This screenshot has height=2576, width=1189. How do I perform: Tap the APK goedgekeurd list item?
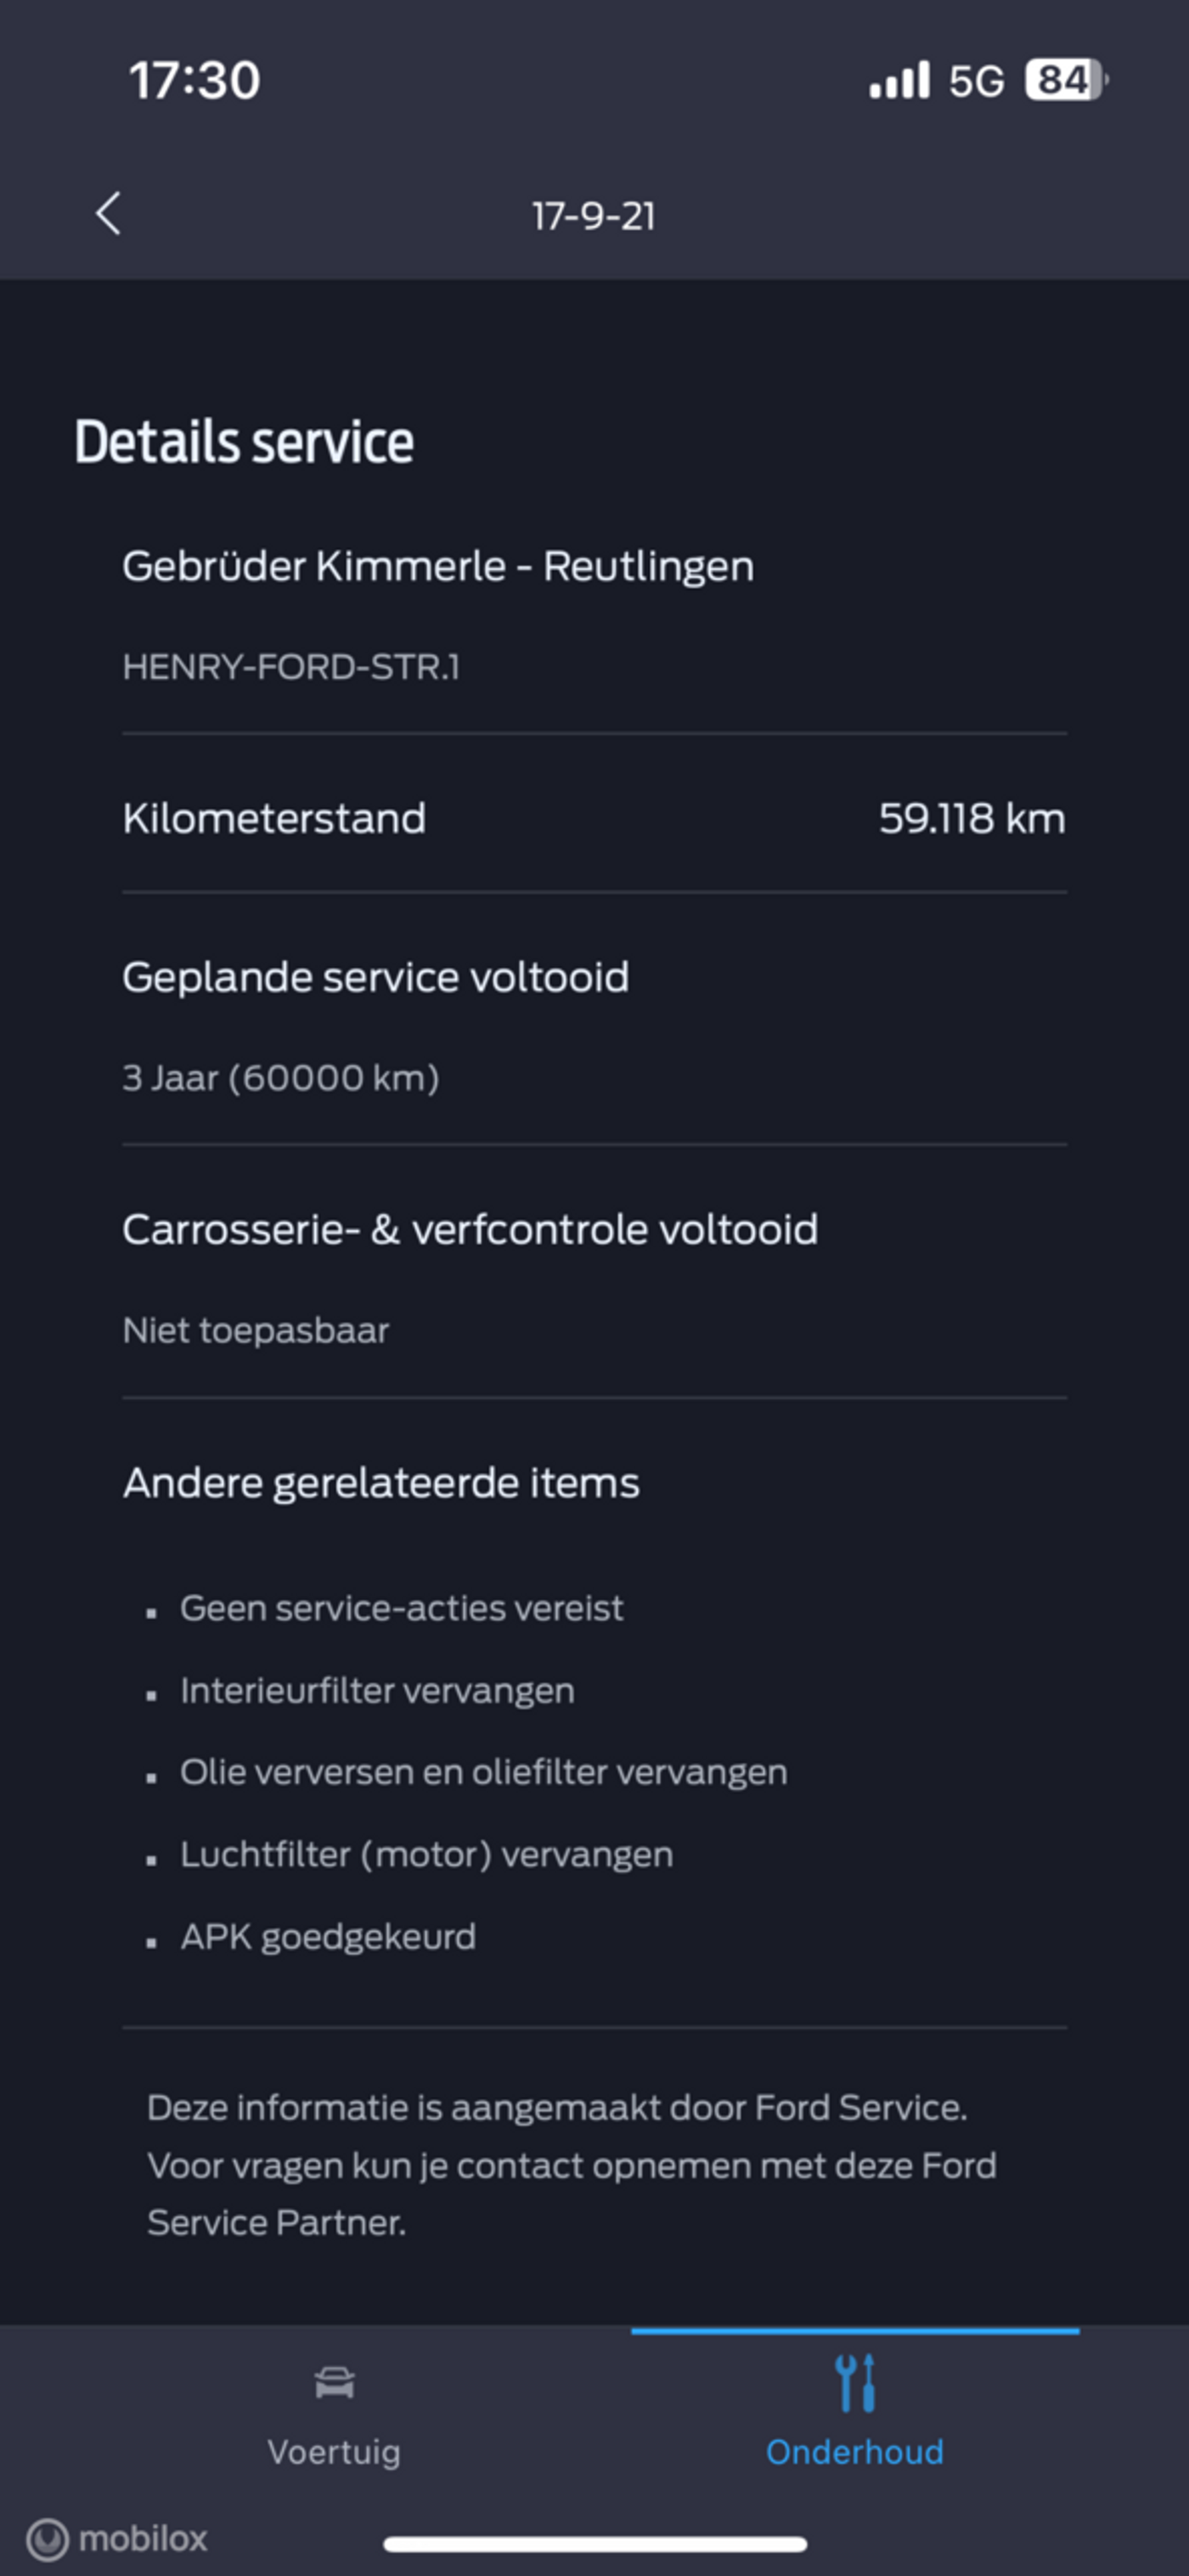point(328,1937)
